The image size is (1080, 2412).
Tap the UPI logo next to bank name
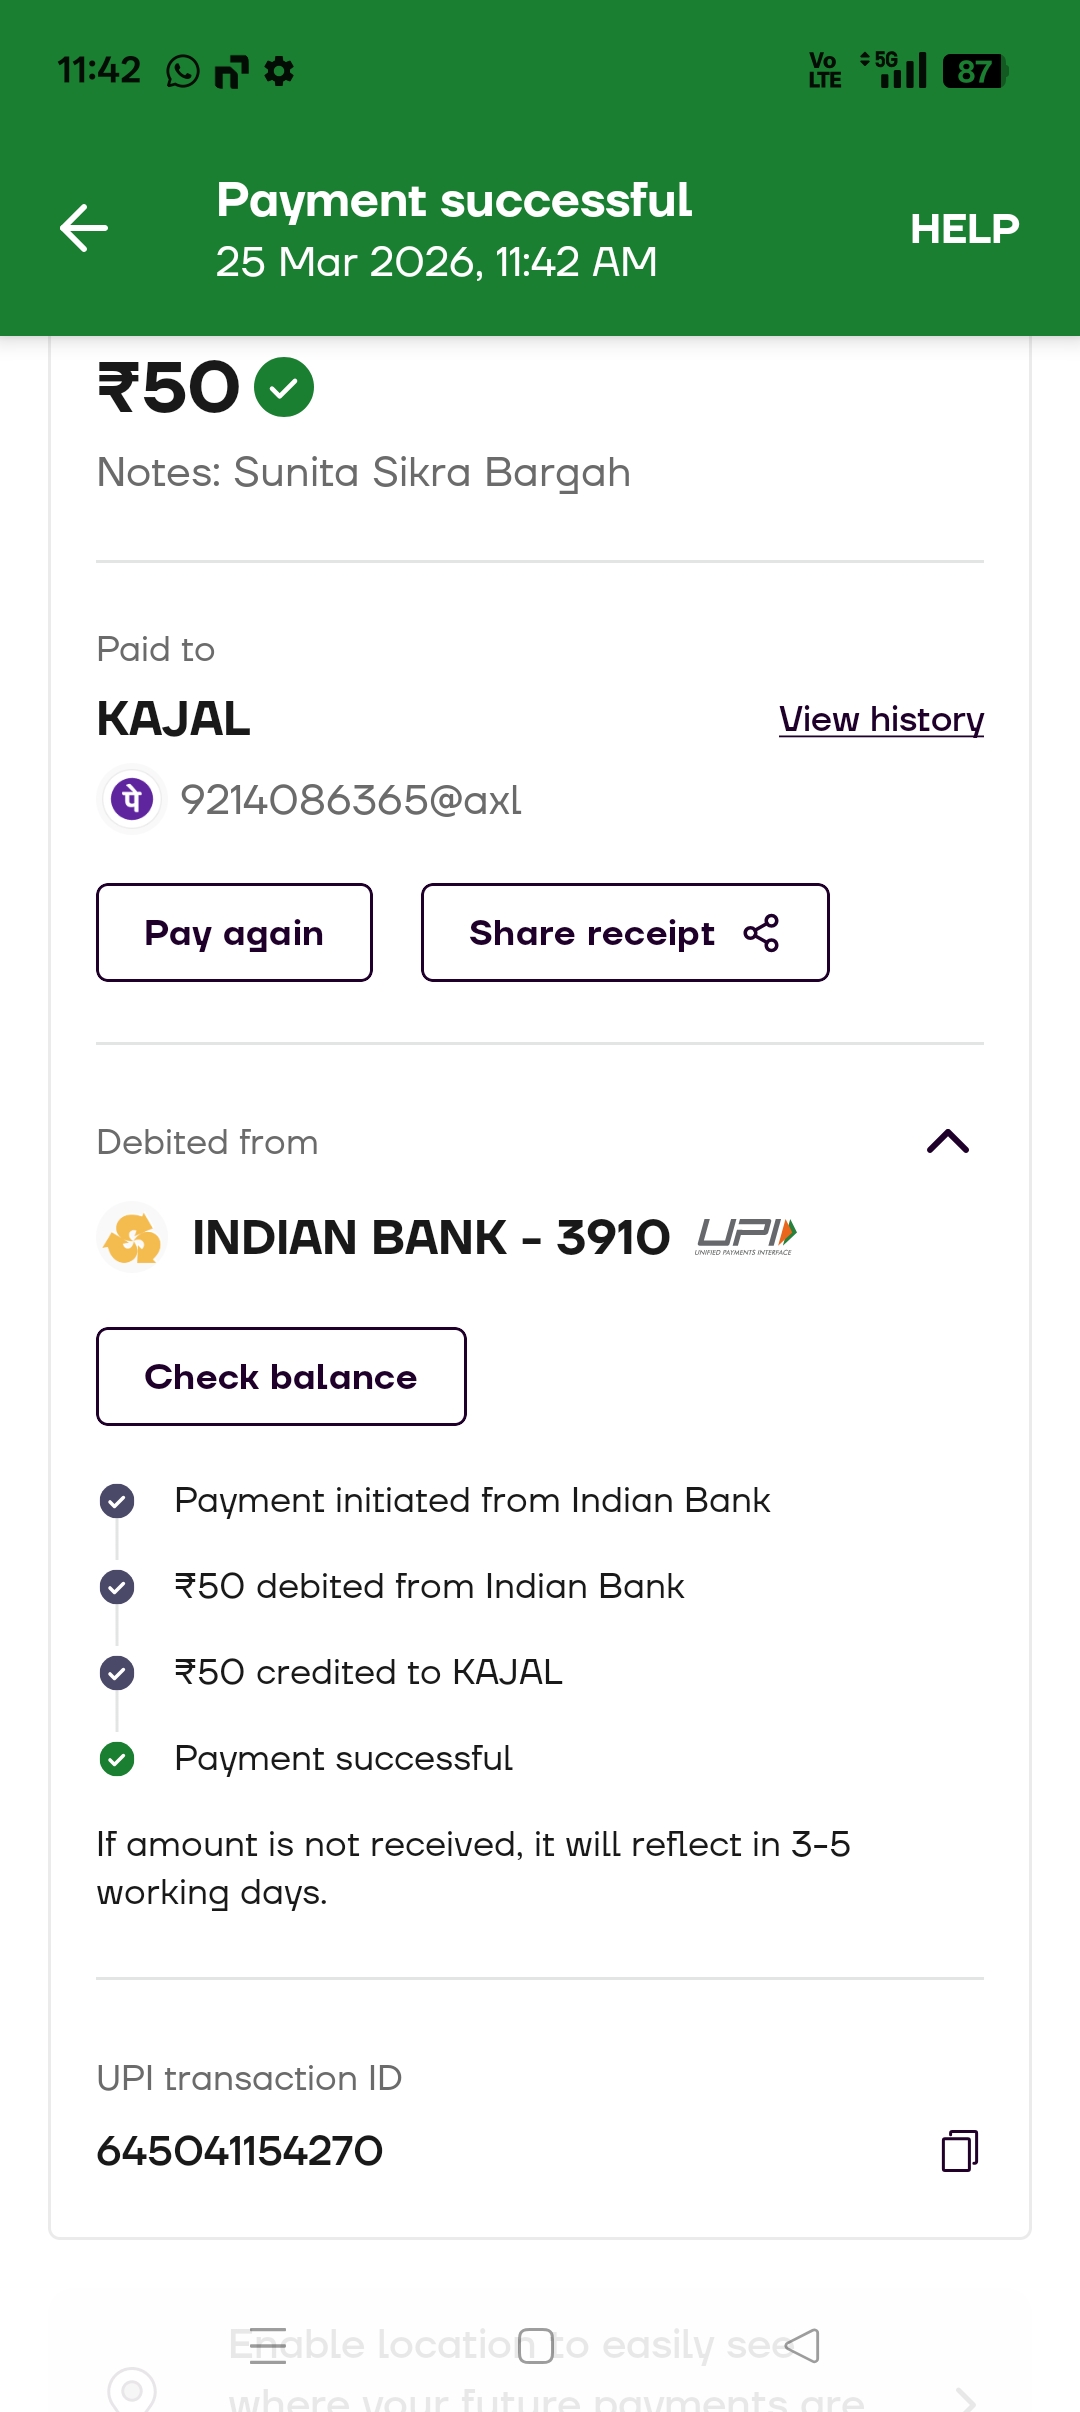click(x=746, y=1237)
